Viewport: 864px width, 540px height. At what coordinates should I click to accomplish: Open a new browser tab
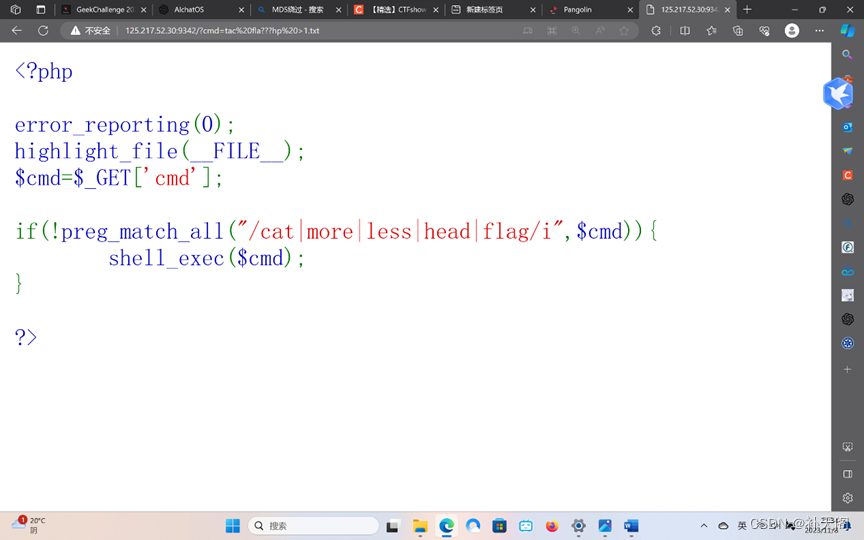(x=747, y=10)
